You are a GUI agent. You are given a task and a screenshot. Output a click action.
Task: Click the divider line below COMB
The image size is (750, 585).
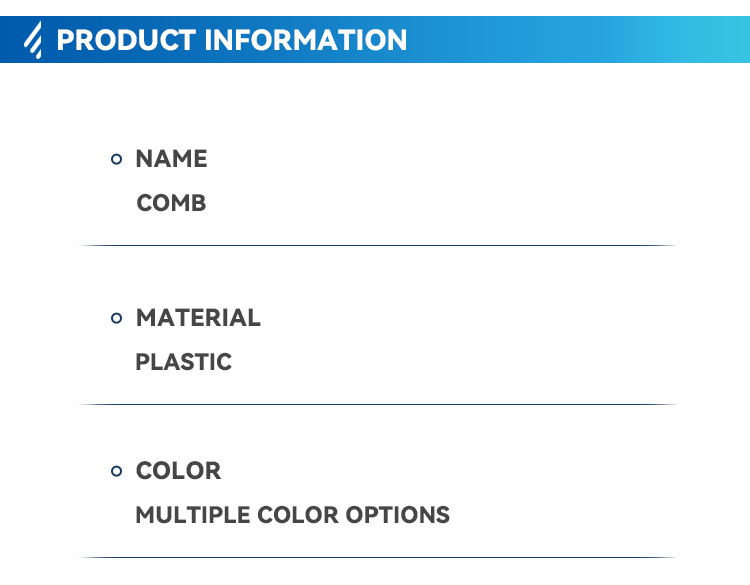tap(378, 245)
